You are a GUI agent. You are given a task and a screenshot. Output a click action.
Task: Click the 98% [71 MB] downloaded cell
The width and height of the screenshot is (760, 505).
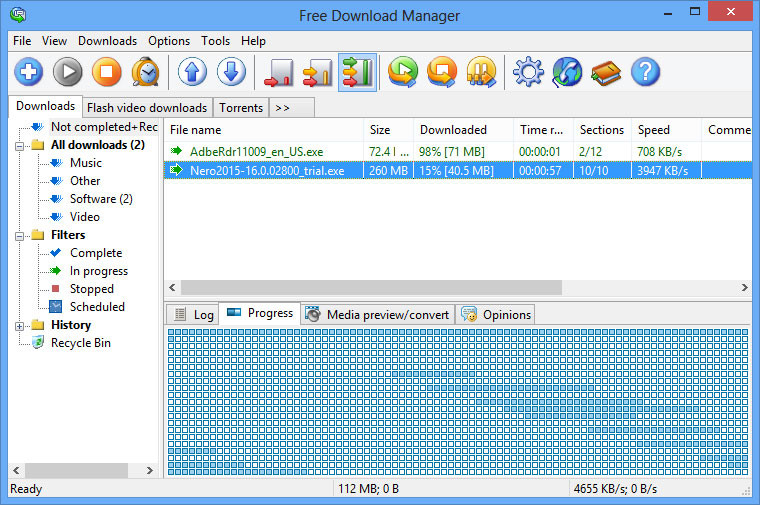(x=463, y=152)
